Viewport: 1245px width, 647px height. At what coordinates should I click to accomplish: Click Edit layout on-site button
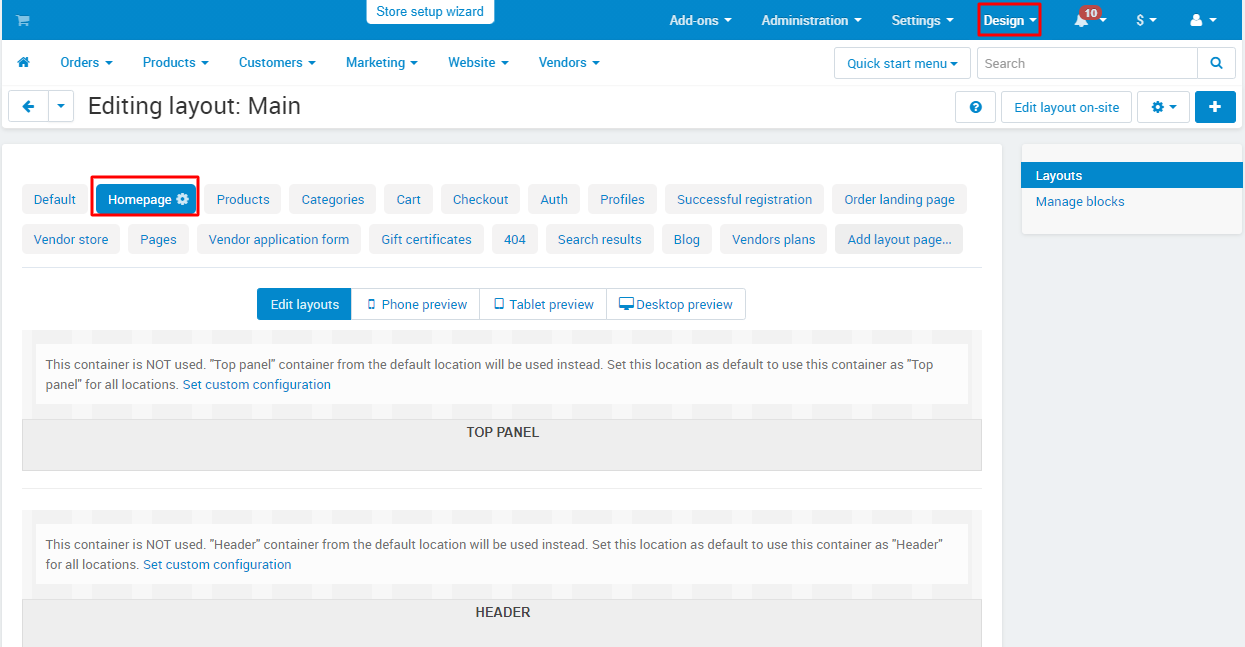[x=1066, y=107]
